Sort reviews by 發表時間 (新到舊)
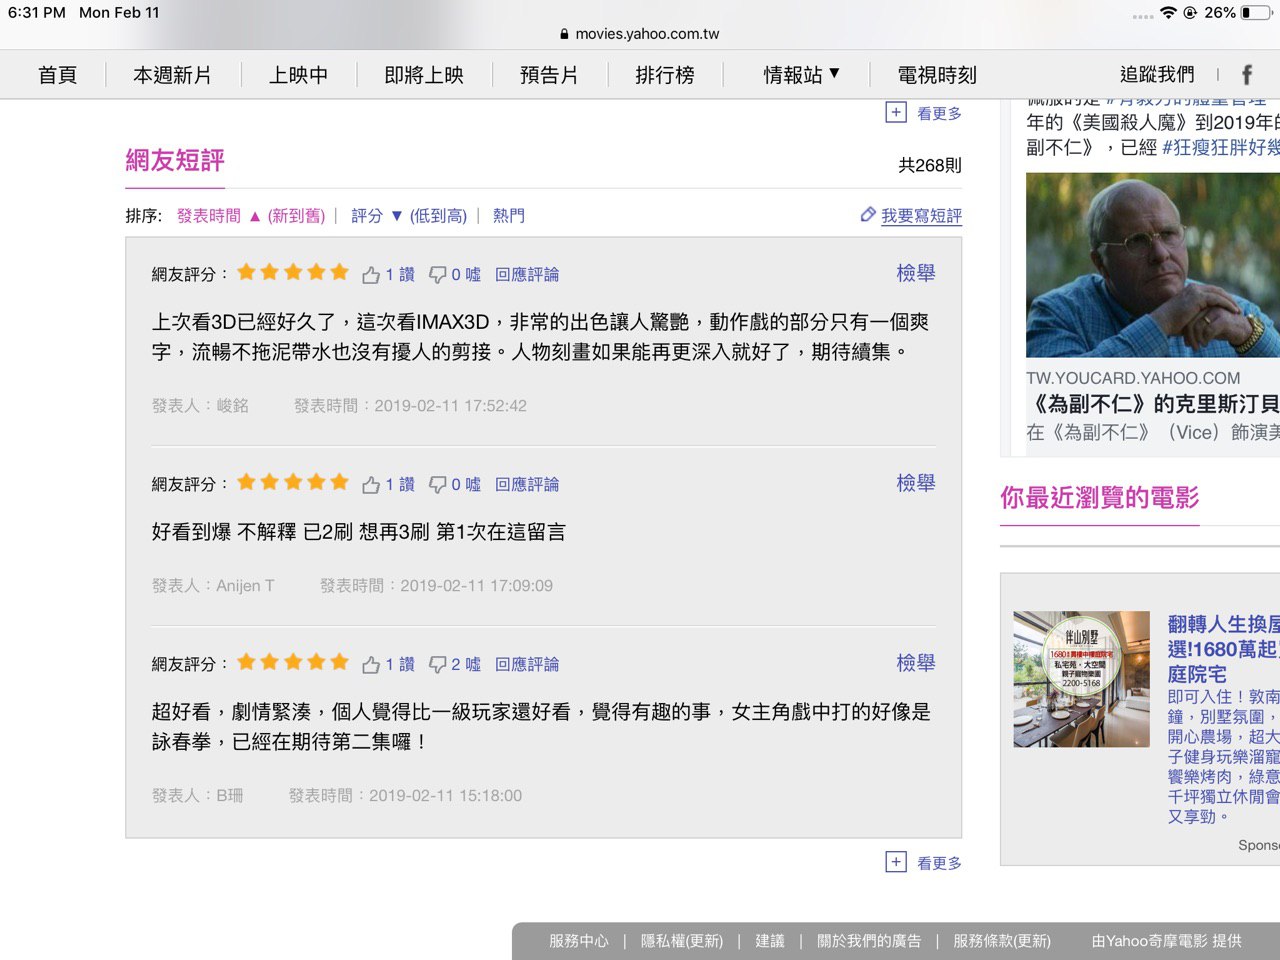1280x960 pixels. pyautogui.click(x=251, y=216)
